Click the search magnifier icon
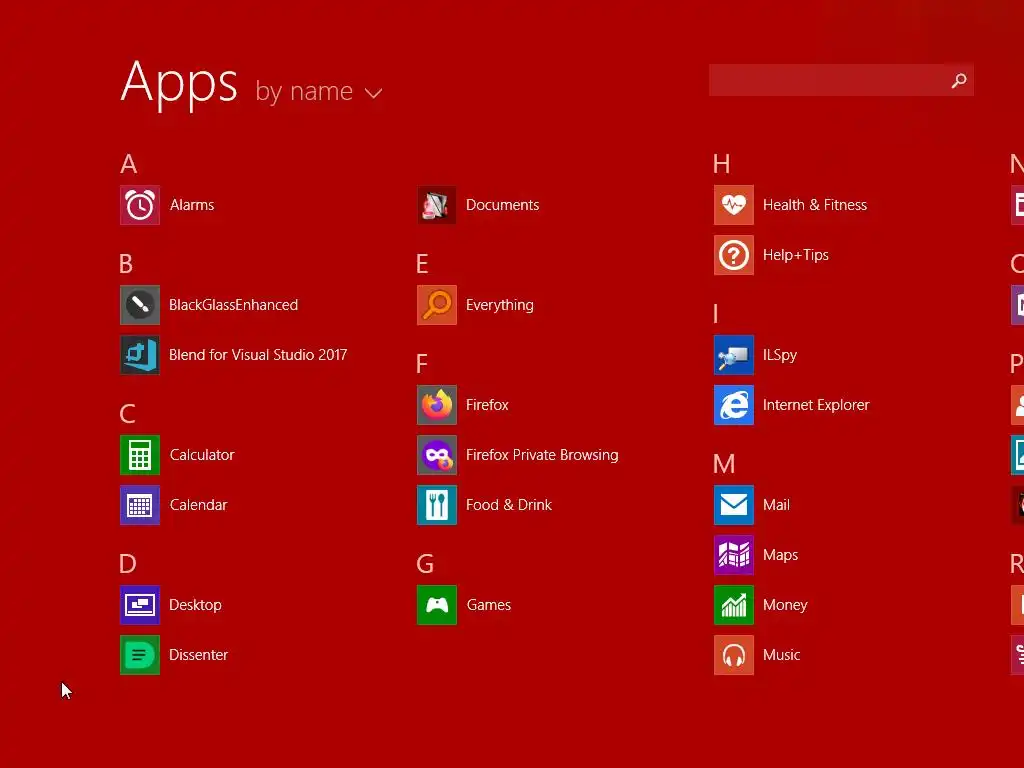This screenshot has height=768, width=1024. coord(959,80)
